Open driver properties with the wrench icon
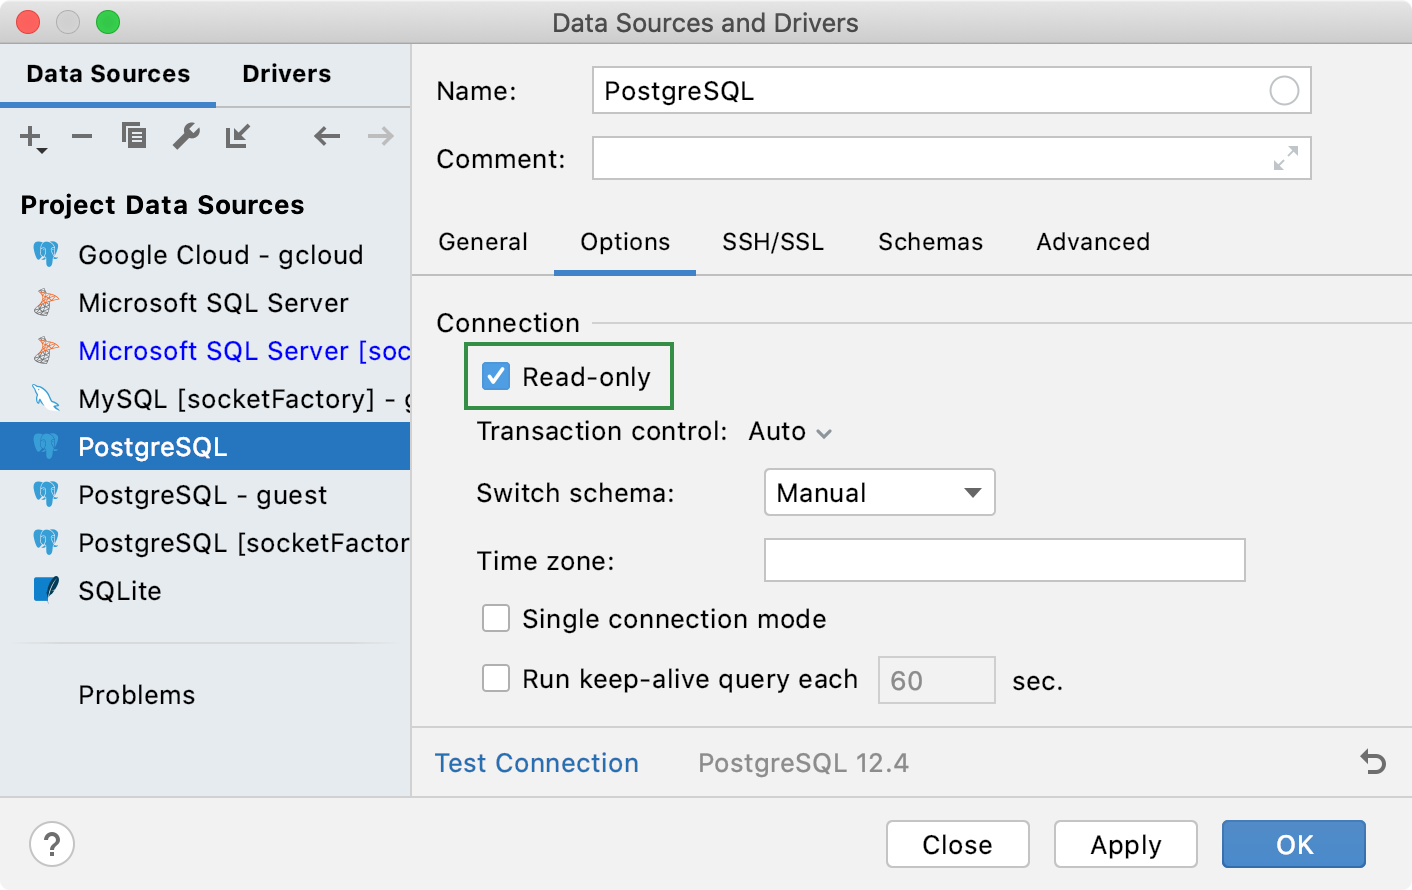Image resolution: width=1412 pixels, height=890 pixels. point(186,136)
